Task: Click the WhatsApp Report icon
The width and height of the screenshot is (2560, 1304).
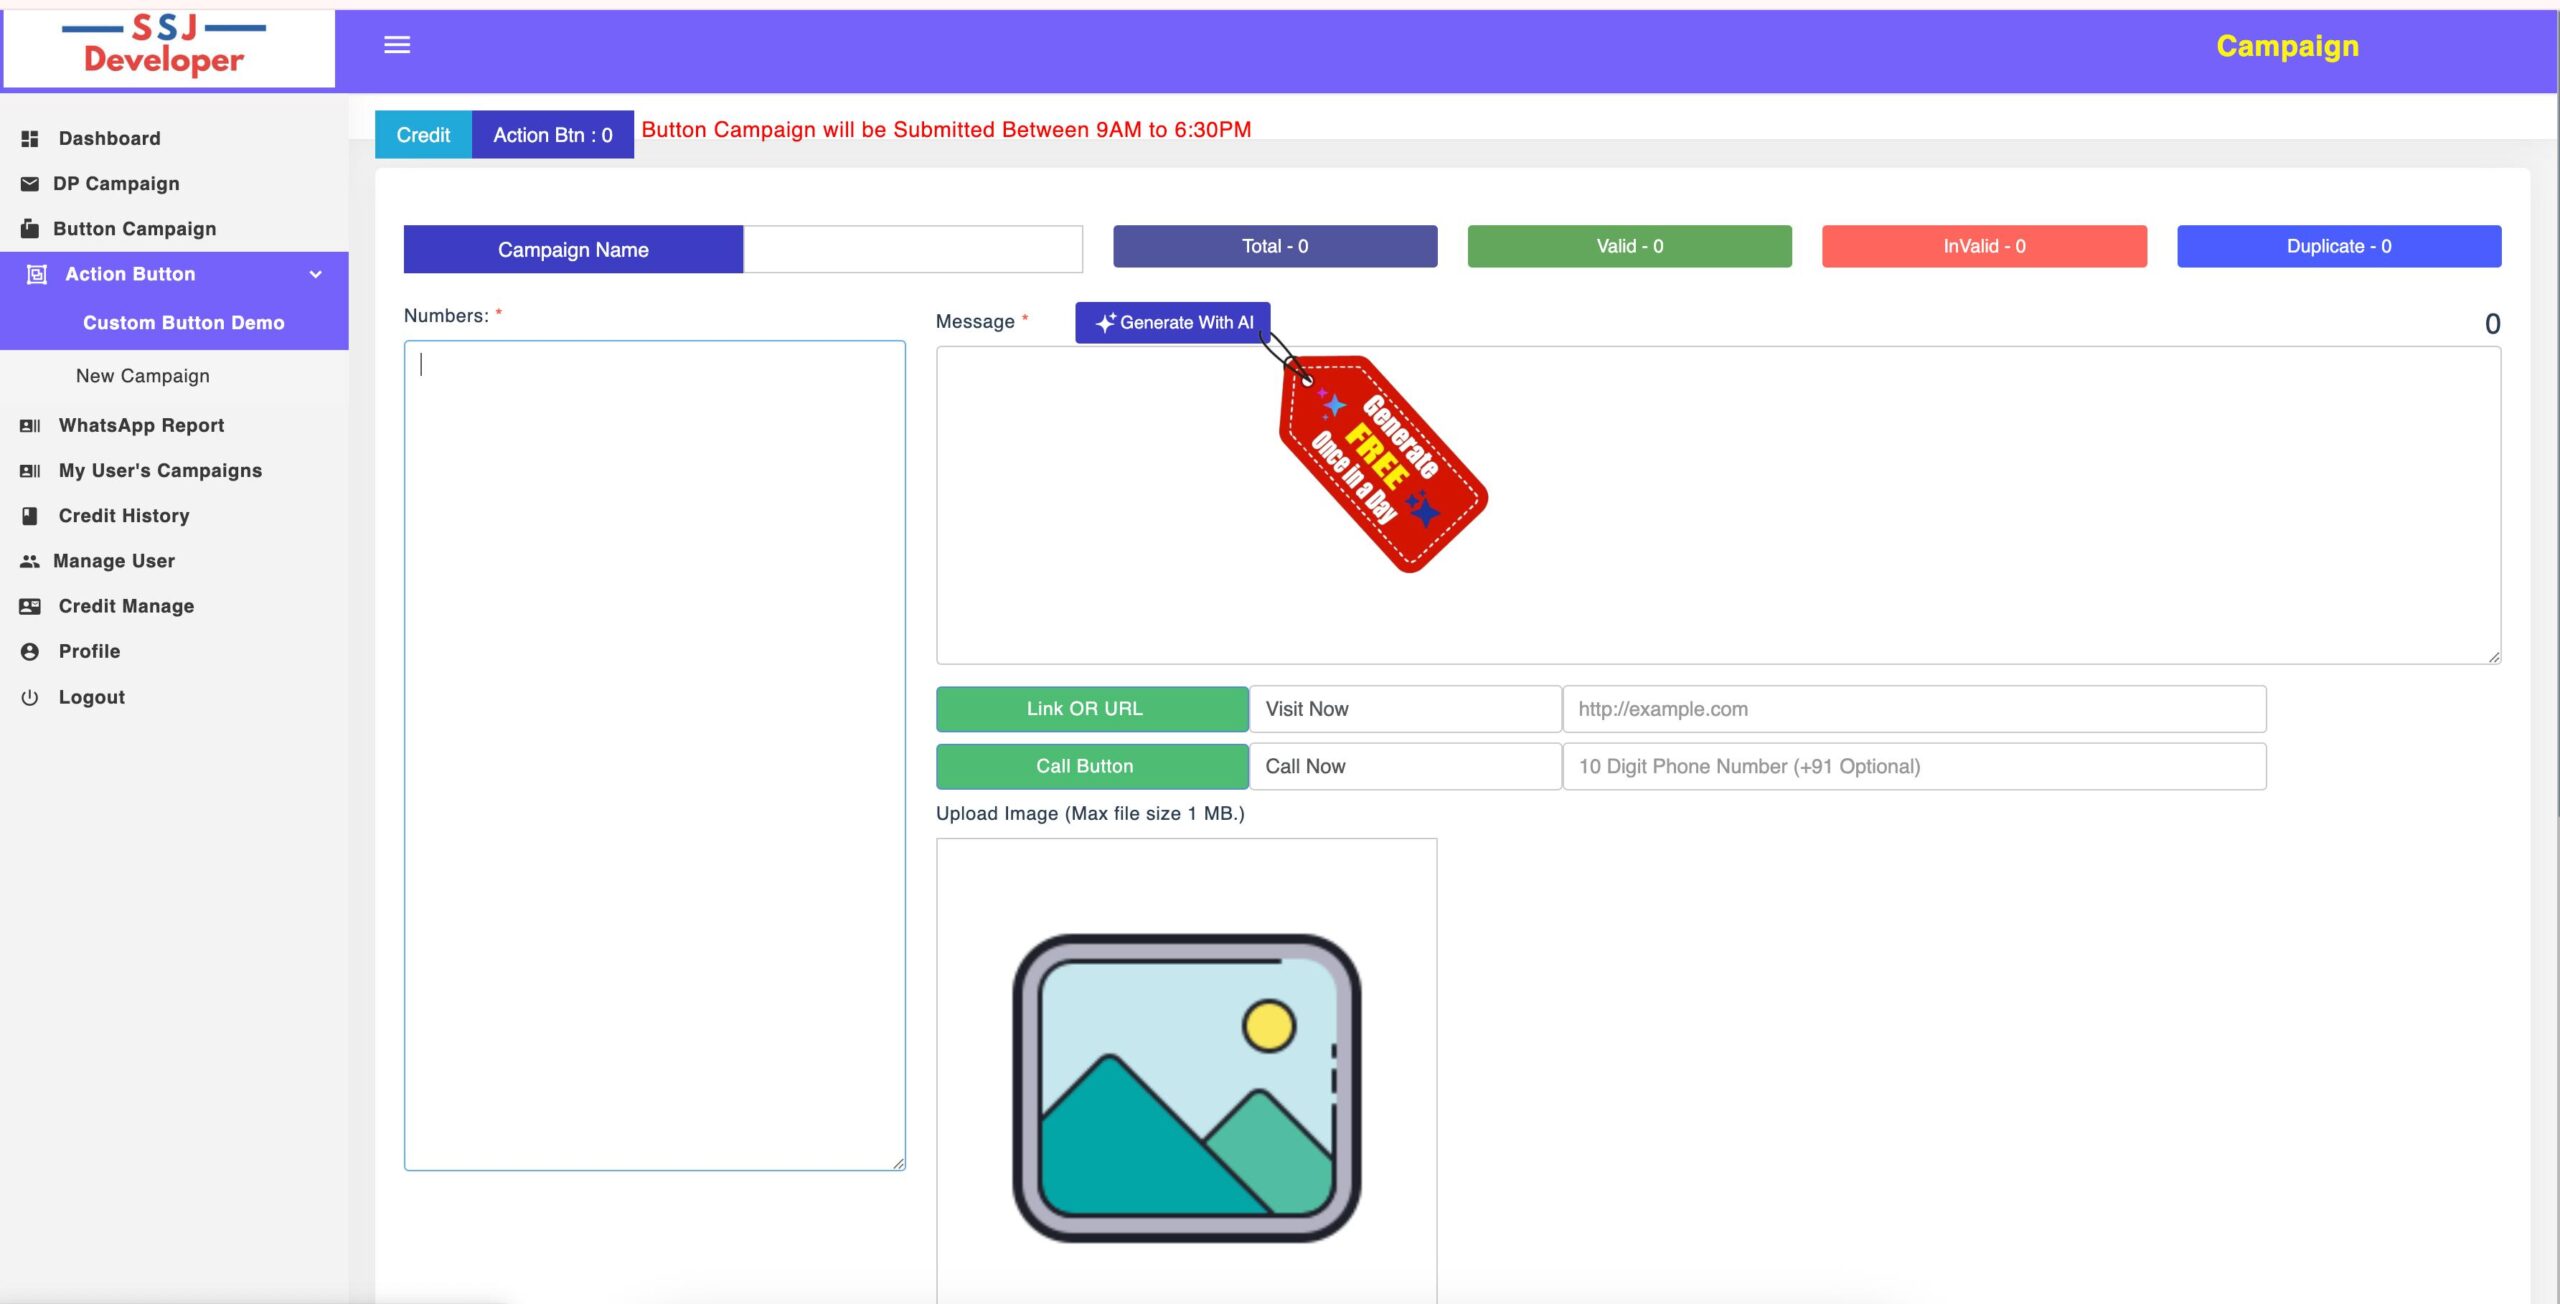Action: tap(30, 426)
